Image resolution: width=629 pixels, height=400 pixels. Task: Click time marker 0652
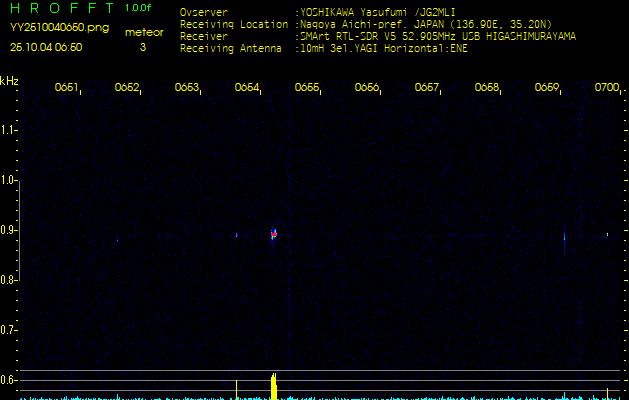tap(127, 87)
